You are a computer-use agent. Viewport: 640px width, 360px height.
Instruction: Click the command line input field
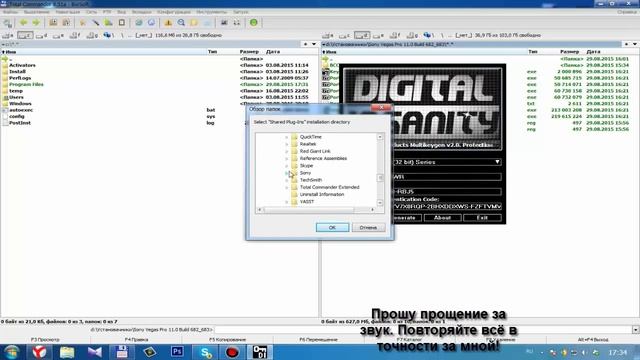coord(423,329)
